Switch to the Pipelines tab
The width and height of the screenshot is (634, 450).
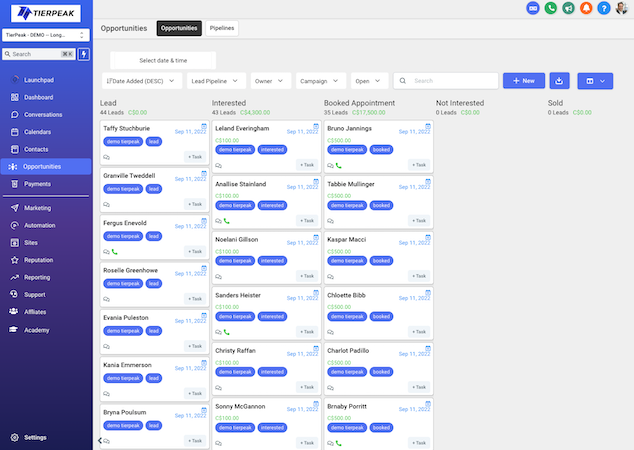(222, 28)
